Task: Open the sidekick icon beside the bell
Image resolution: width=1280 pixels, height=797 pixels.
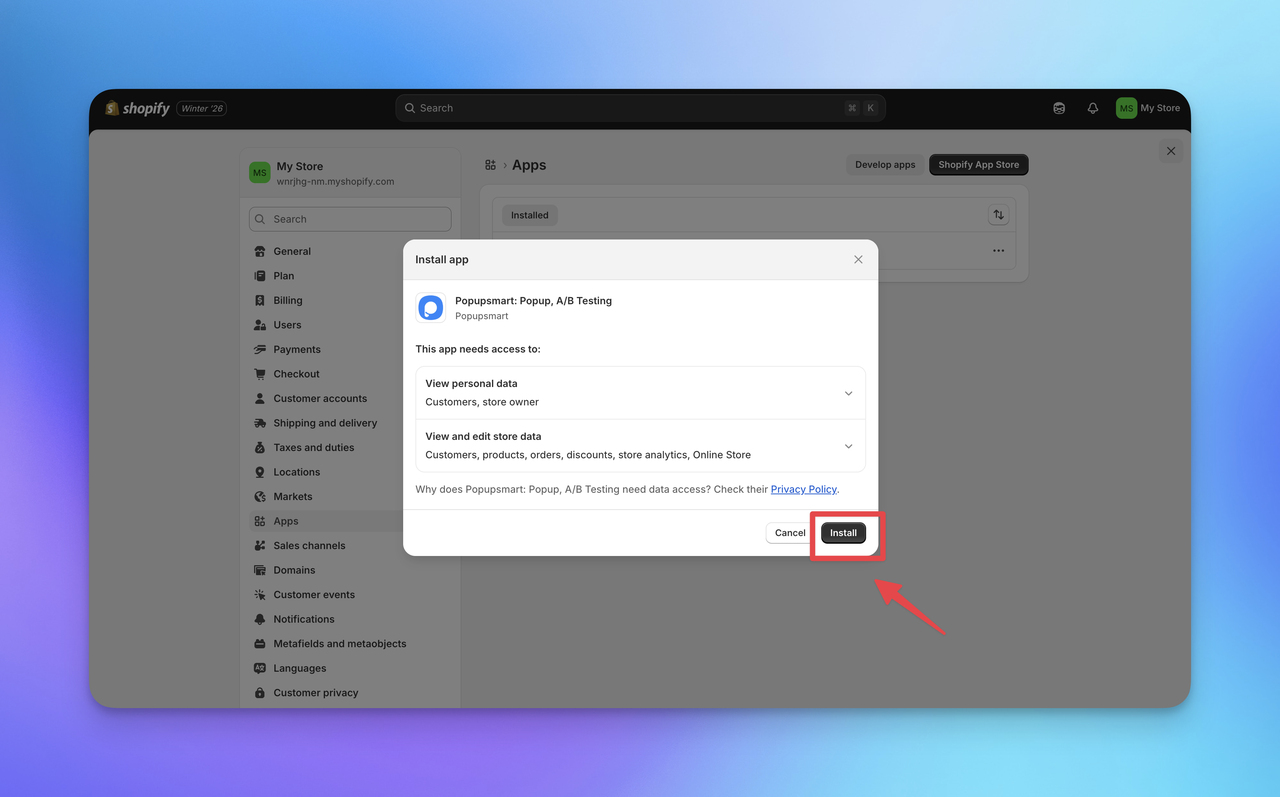Action: pos(1059,108)
